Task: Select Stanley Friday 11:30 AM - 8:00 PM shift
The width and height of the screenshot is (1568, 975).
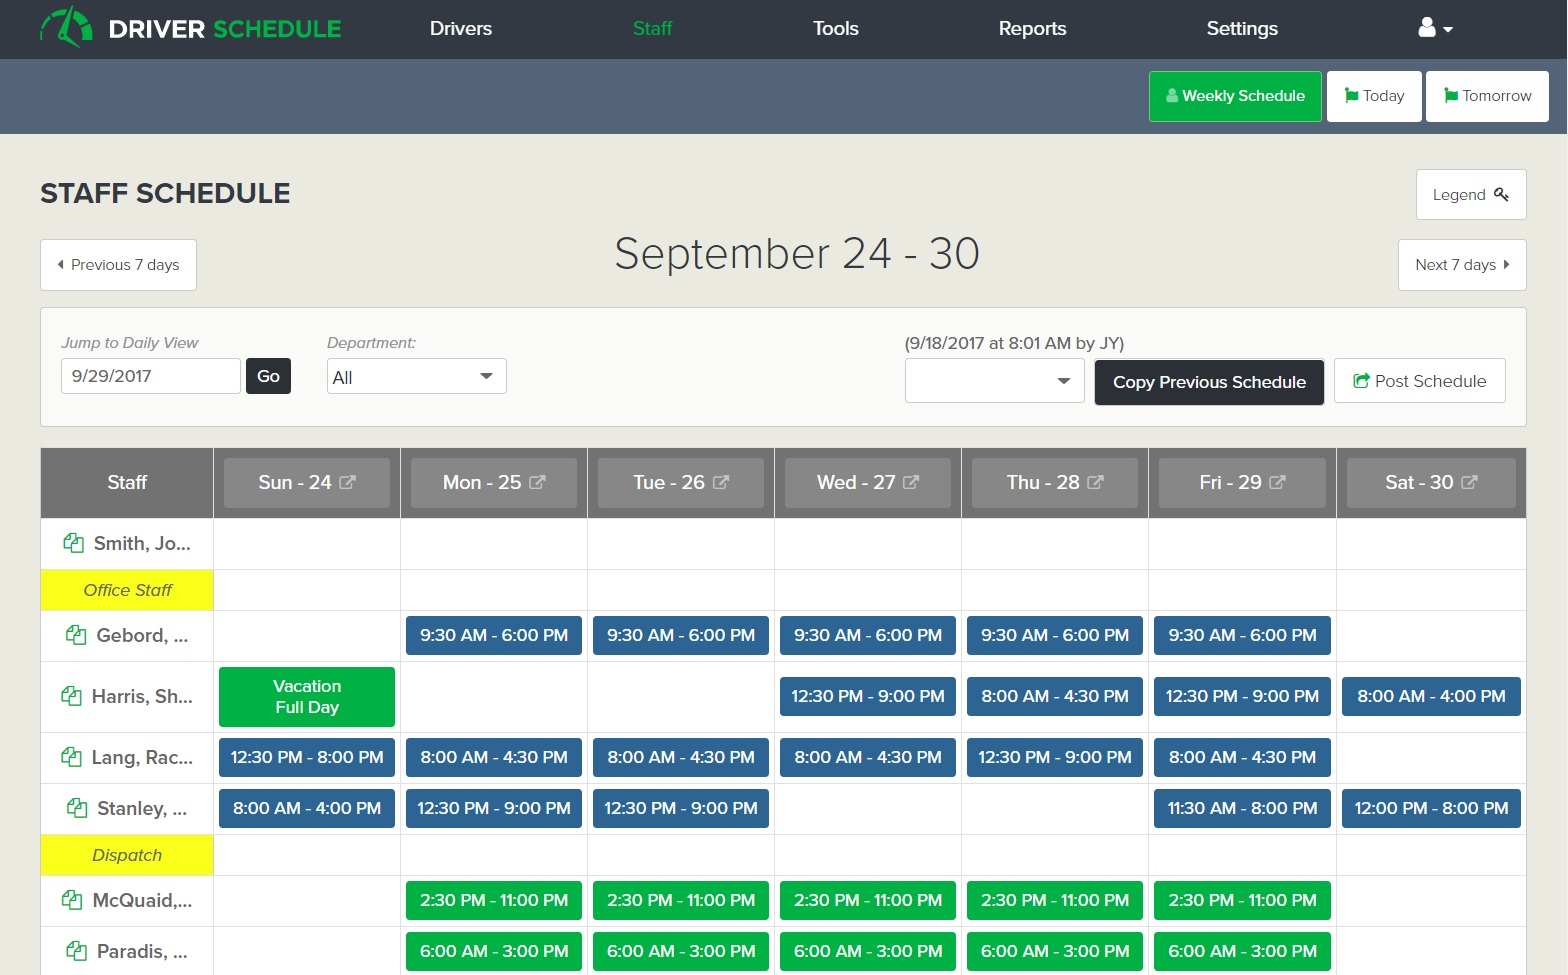Action: (1242, 808)
